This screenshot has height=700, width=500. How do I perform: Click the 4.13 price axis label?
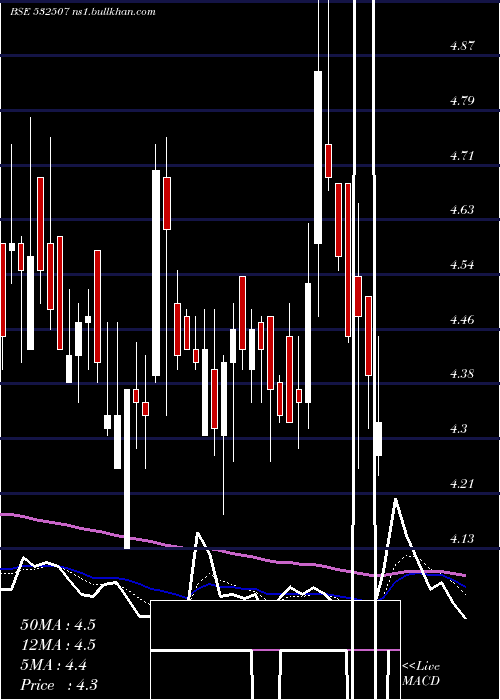pos(462,539)
